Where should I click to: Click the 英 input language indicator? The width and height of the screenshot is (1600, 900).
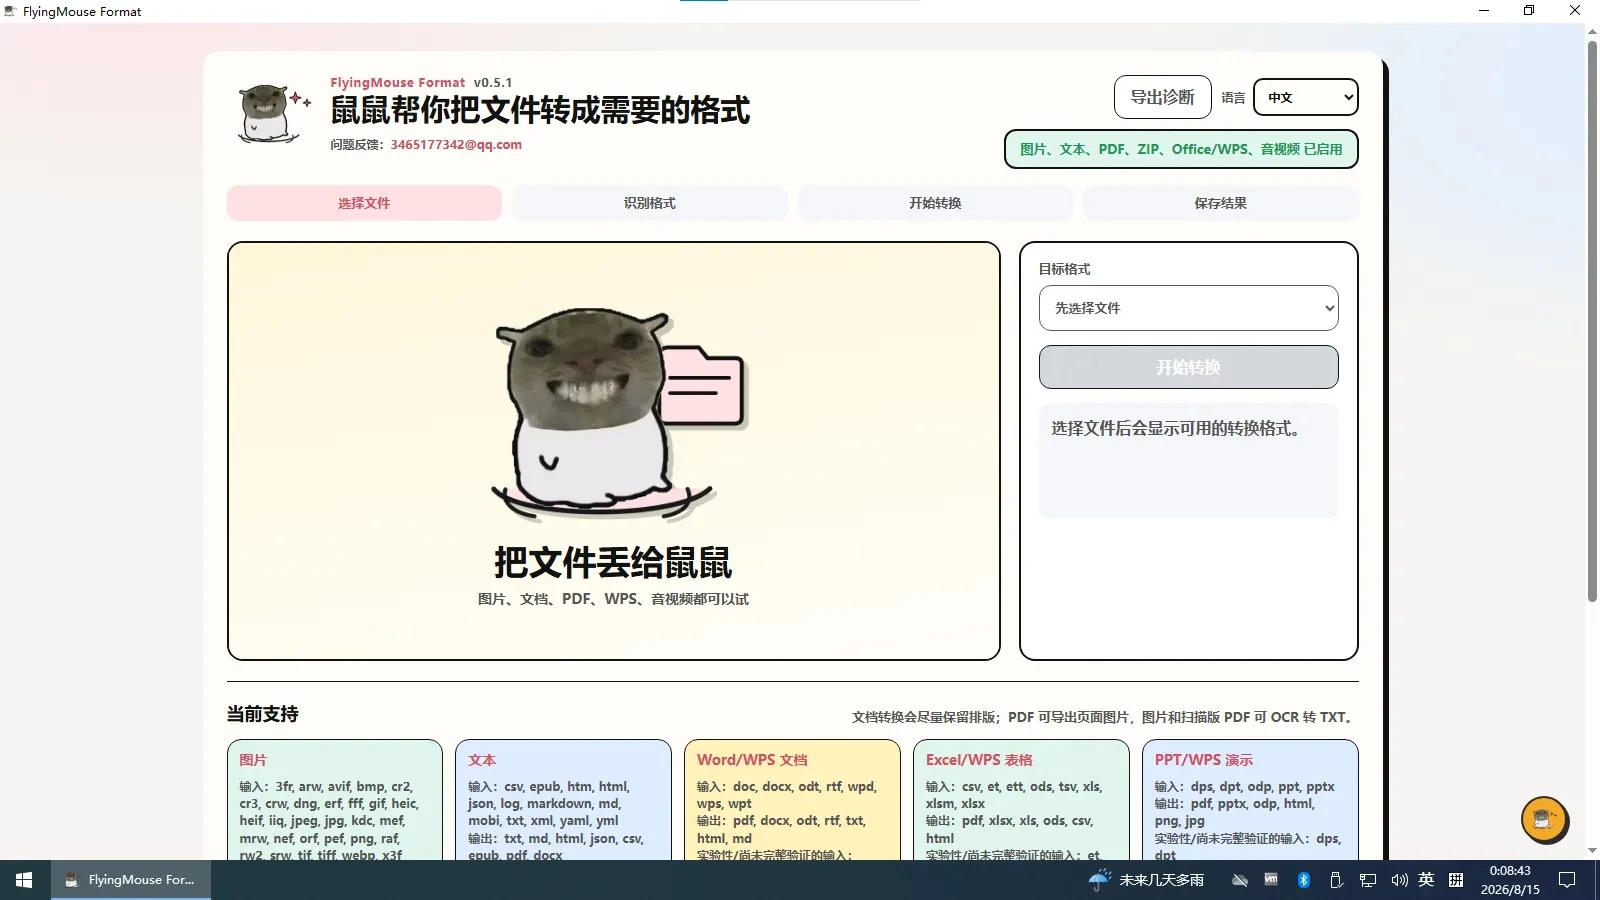1426,880
